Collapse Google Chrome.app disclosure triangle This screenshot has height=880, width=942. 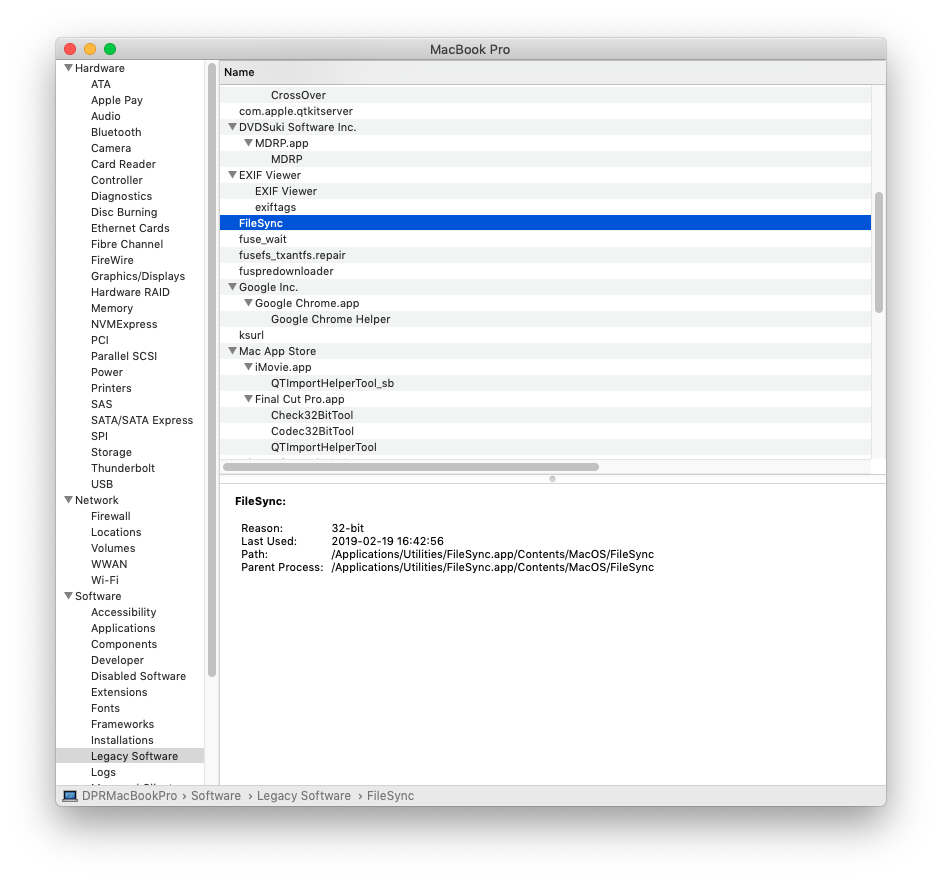(248, 303)
